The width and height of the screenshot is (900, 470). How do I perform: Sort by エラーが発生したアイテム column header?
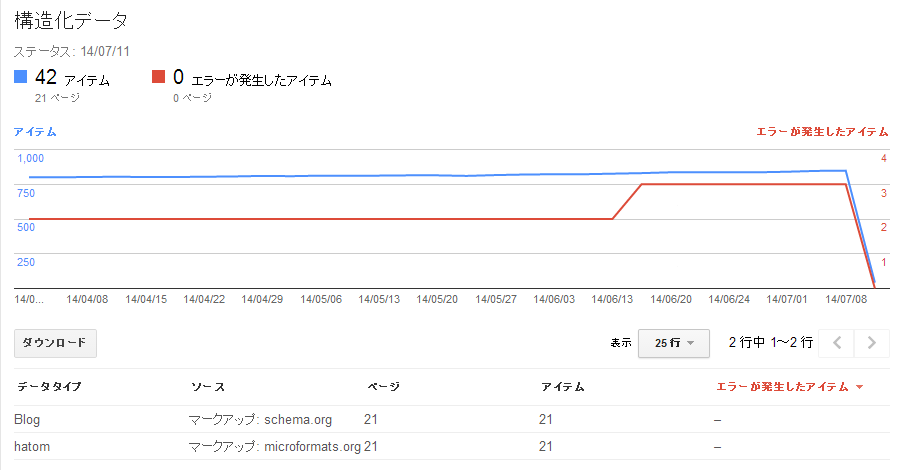tap(789, 387)
